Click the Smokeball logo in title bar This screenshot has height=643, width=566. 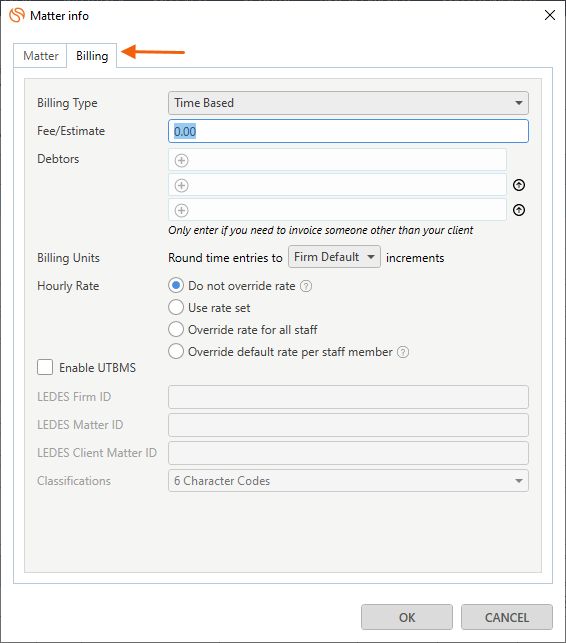tap(17, 15)
